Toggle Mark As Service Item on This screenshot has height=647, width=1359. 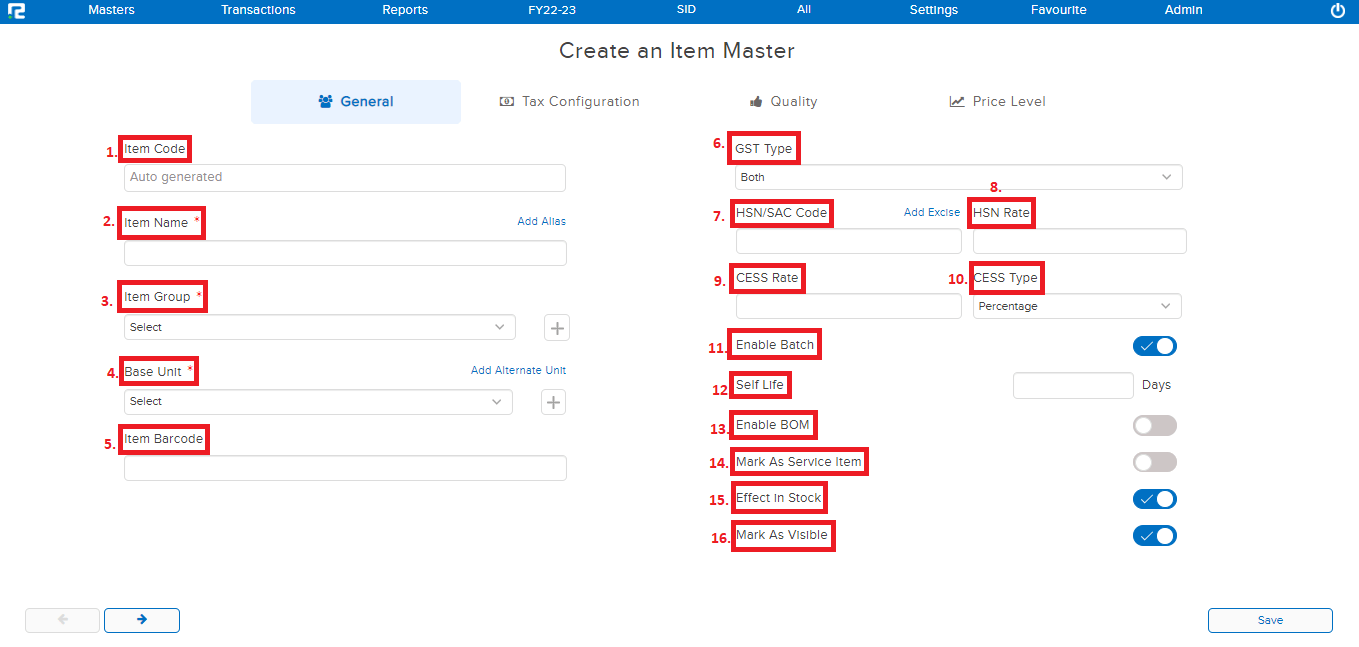[x=1154, y=462]
